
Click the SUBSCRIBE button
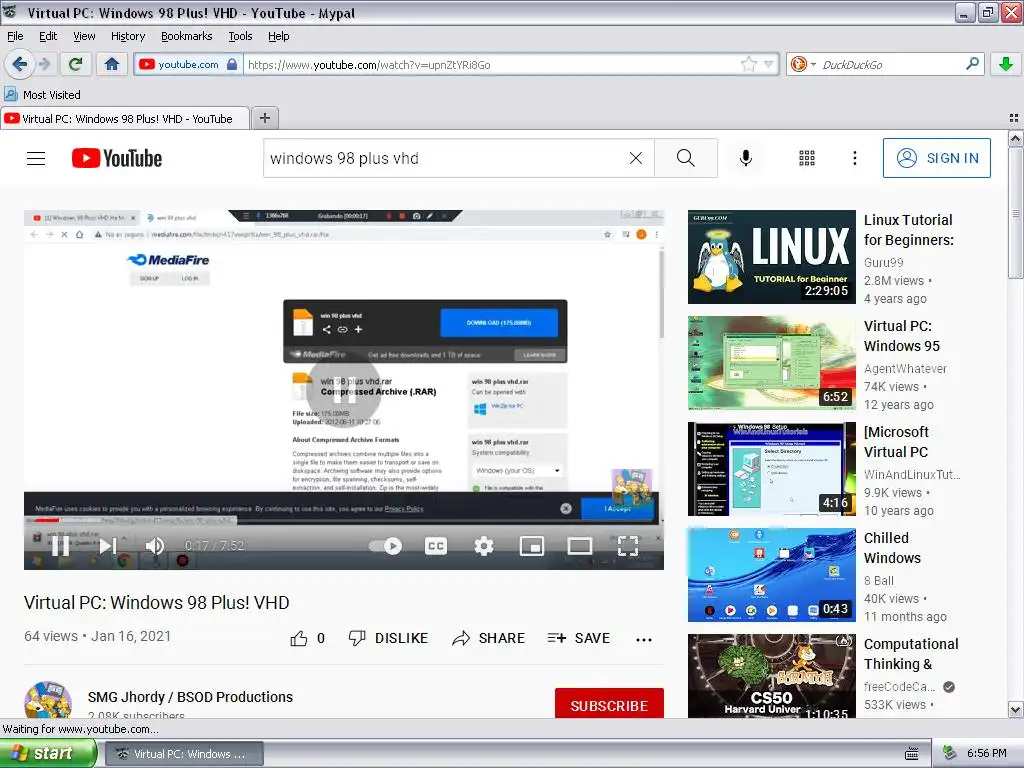click(609, 704)
